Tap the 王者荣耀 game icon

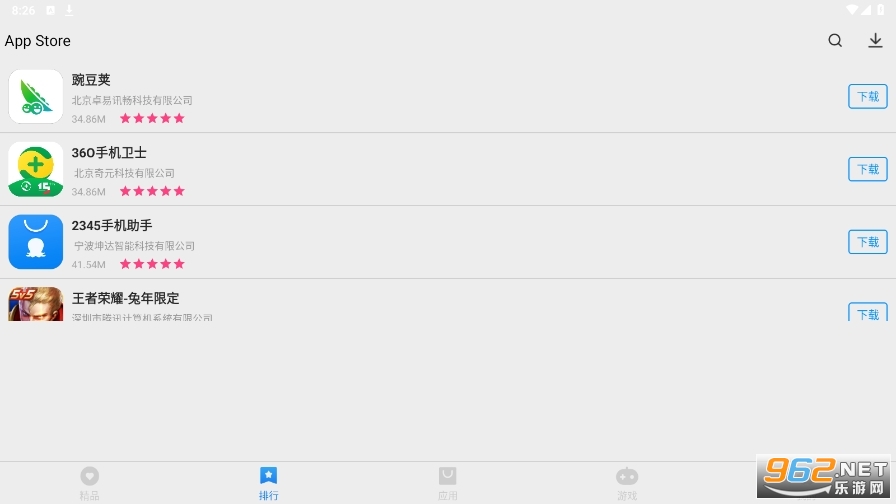coord(35,304)
